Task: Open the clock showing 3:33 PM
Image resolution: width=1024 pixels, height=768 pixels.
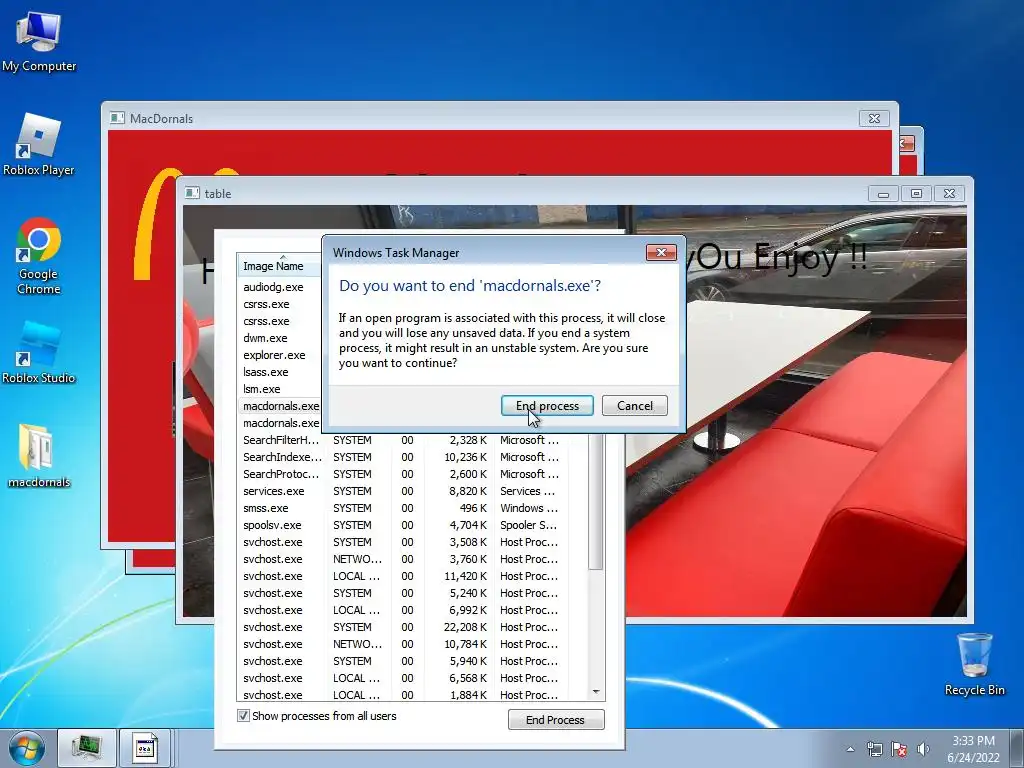Action: [x=973, y=749]
